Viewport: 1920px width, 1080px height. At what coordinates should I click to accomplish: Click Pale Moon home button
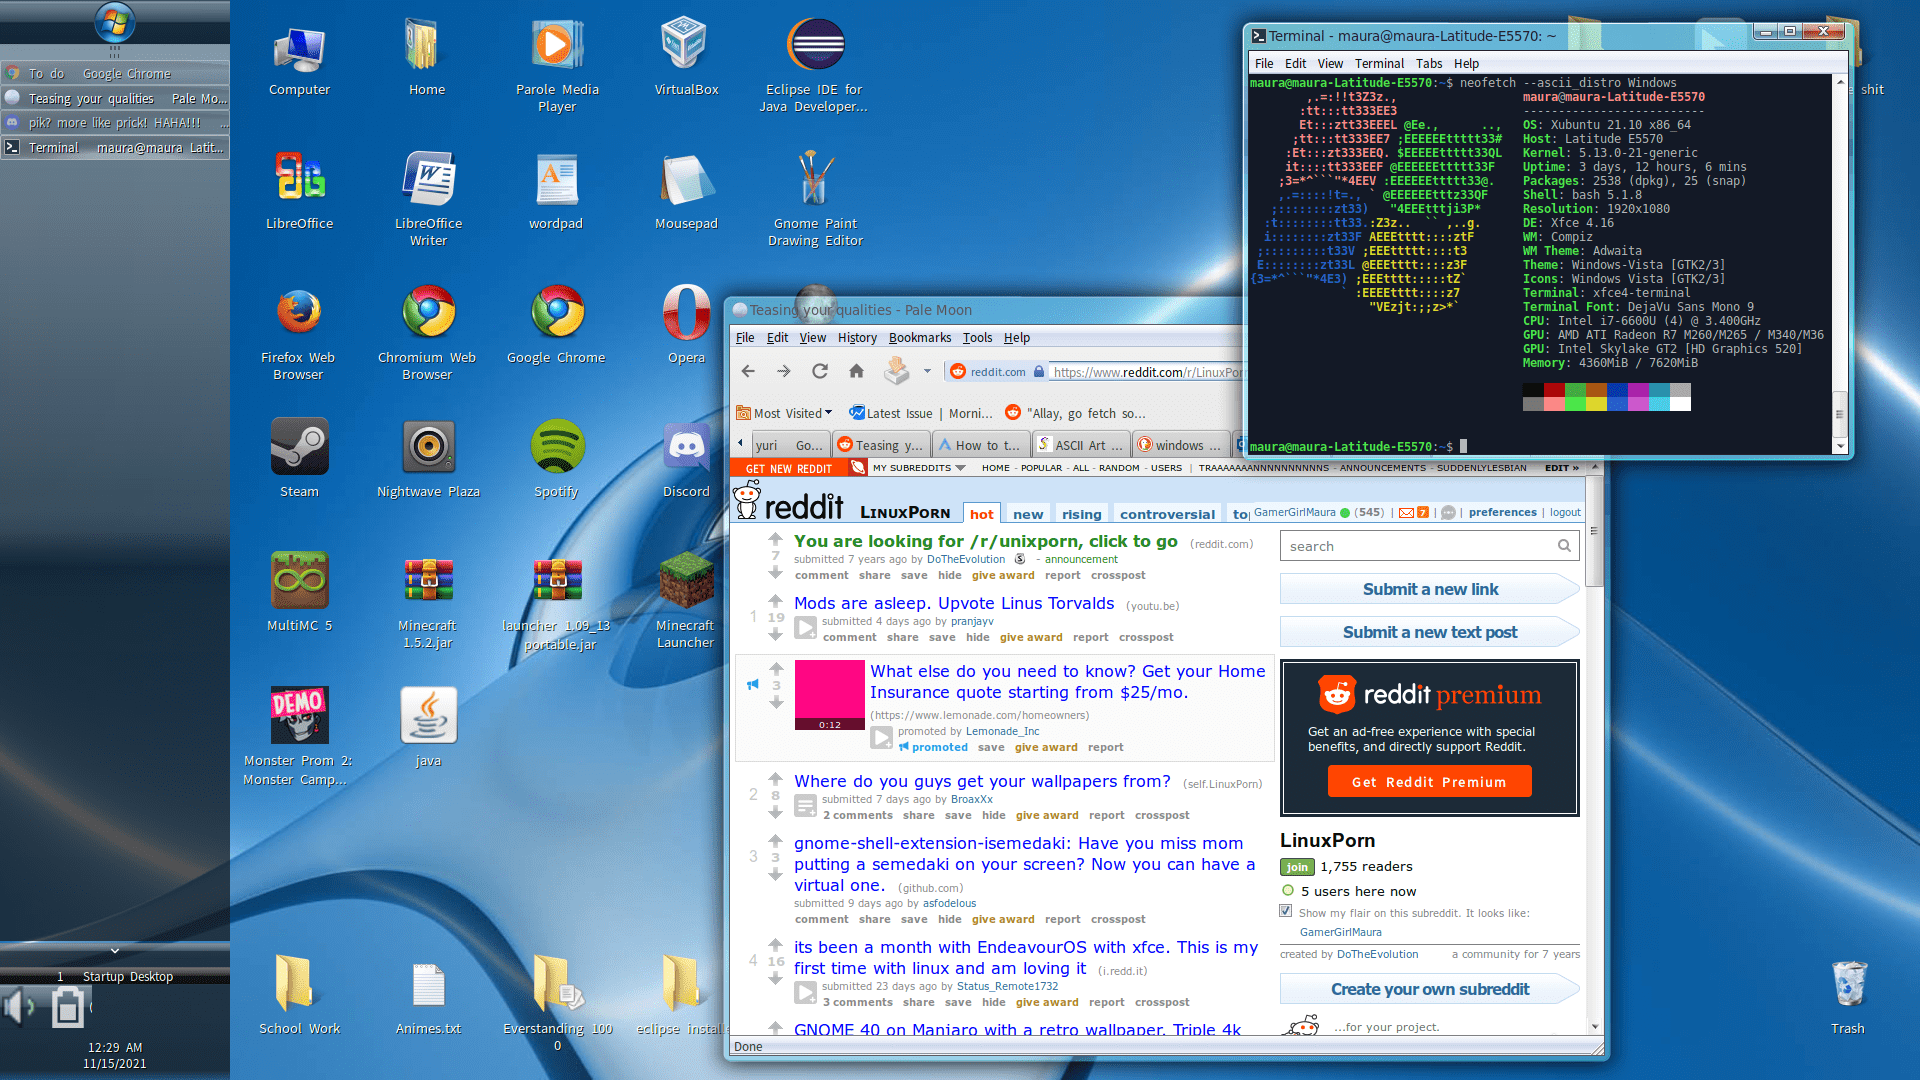point(856,371)
